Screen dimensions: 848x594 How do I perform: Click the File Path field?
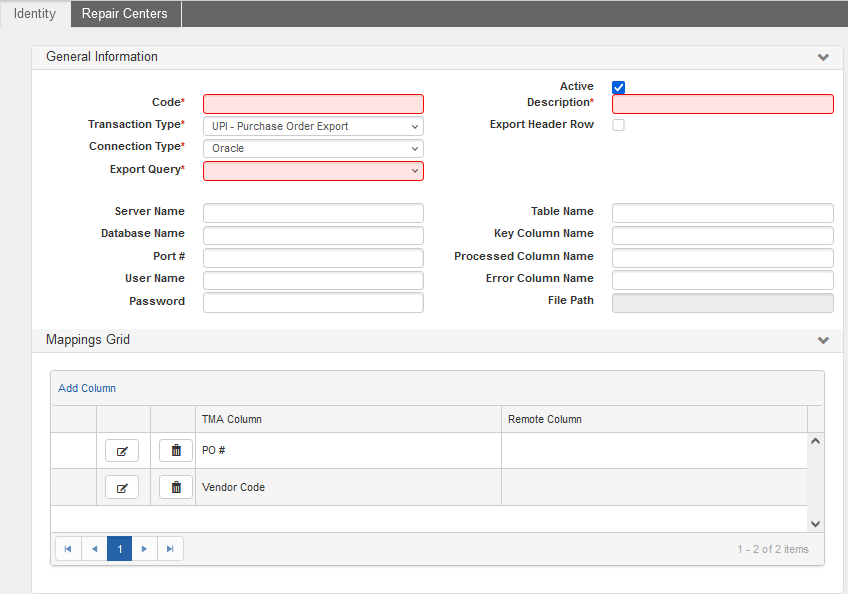723,303
